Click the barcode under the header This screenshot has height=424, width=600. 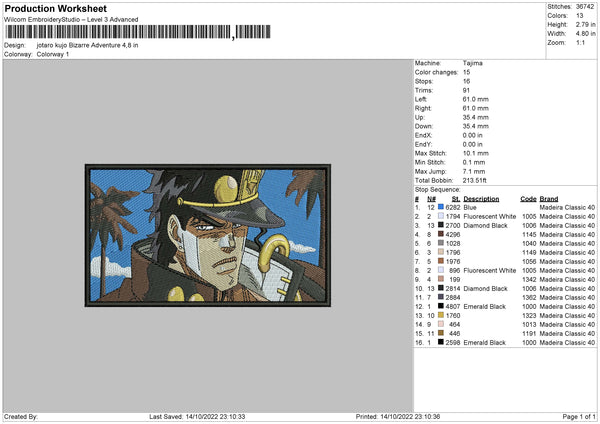tap(138, 32)
